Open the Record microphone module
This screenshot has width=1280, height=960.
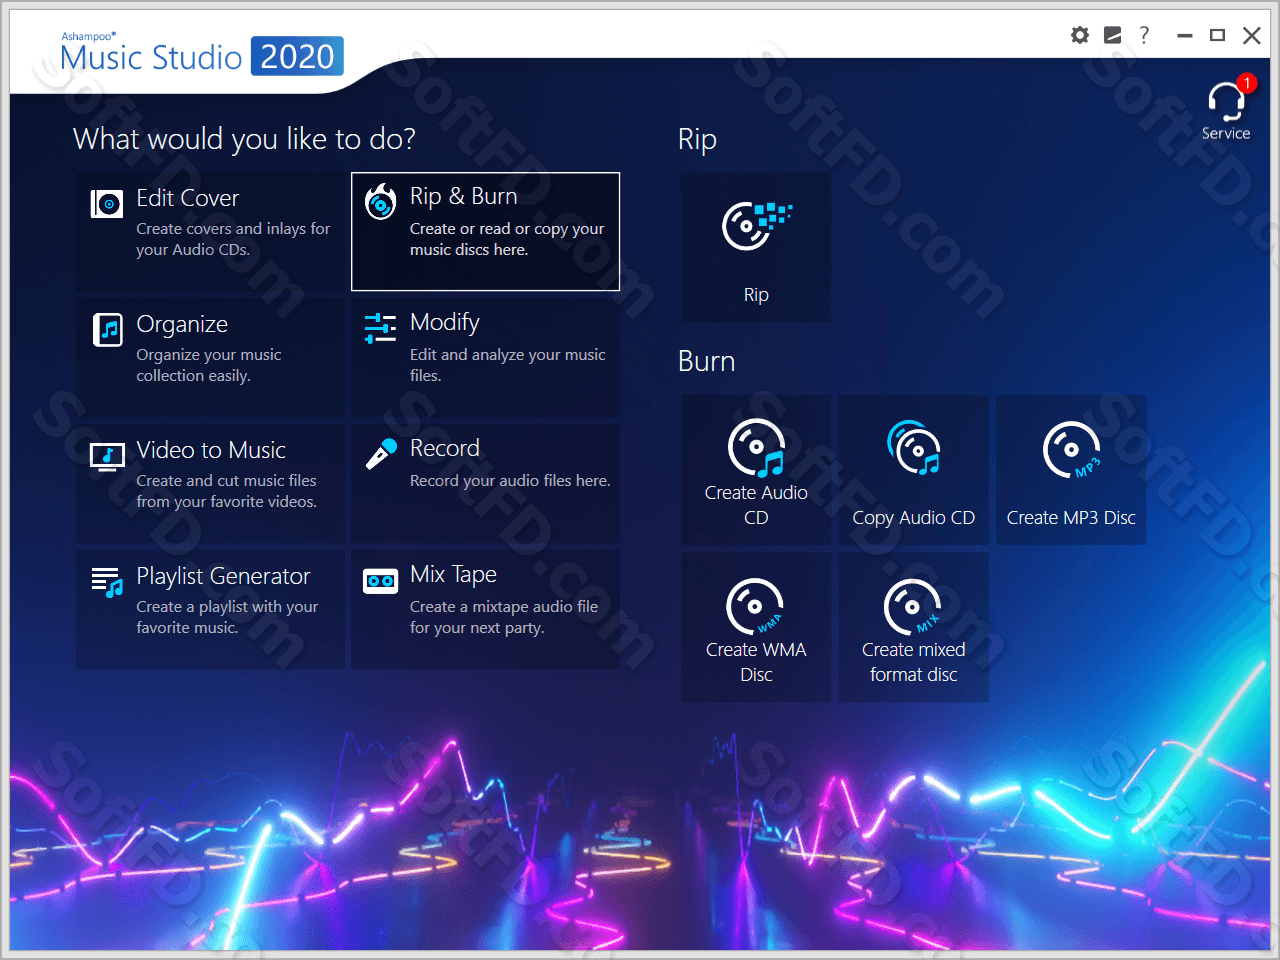pyautogui.click(x=485, y=483)
